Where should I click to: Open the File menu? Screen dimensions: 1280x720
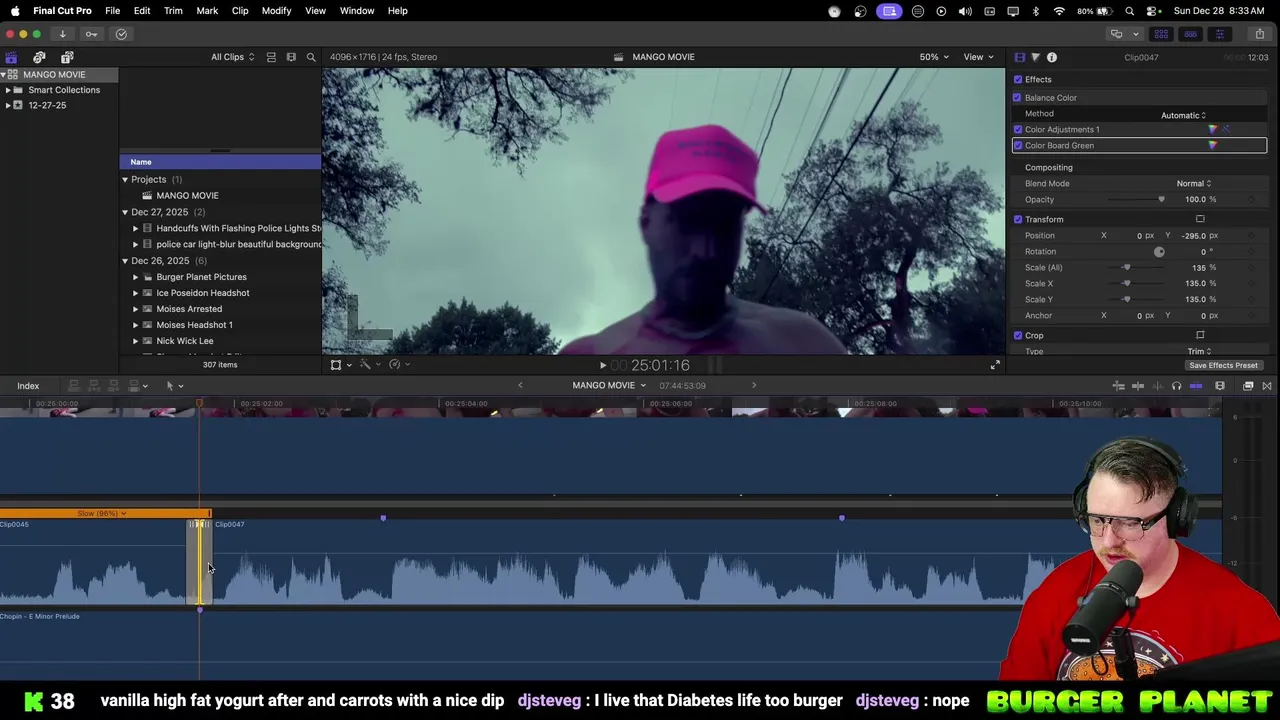(x=112, y=11)
